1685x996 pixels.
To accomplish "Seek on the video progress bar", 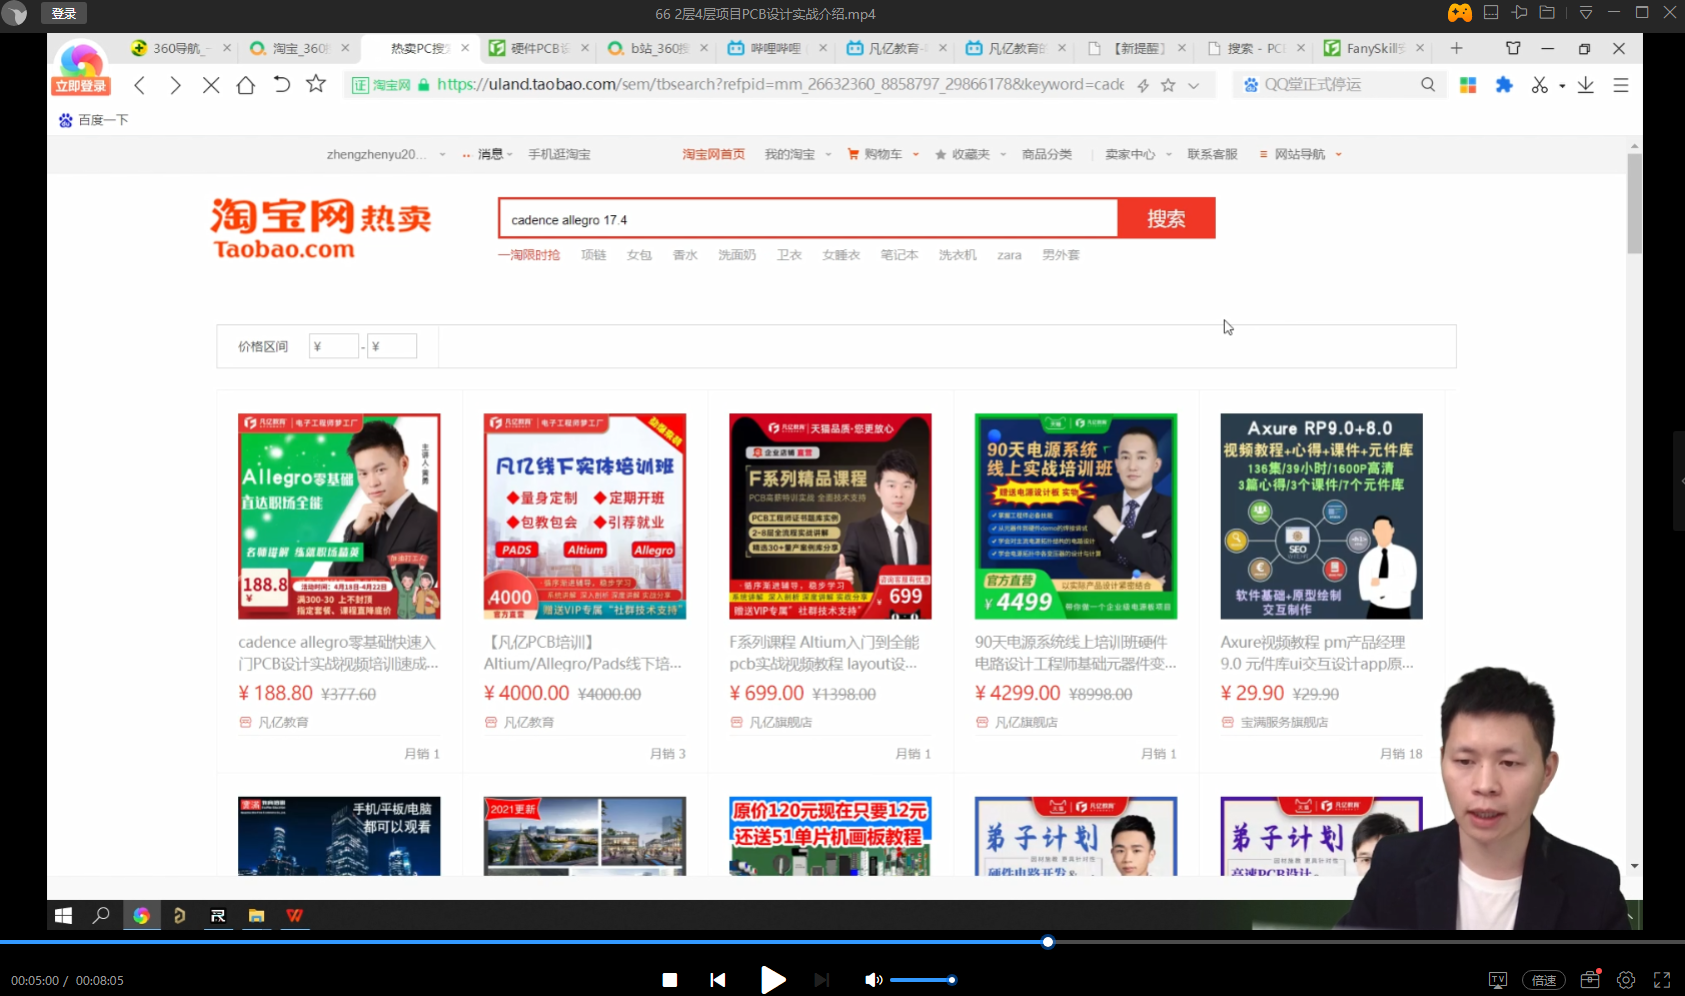I will tap(842, 942).
